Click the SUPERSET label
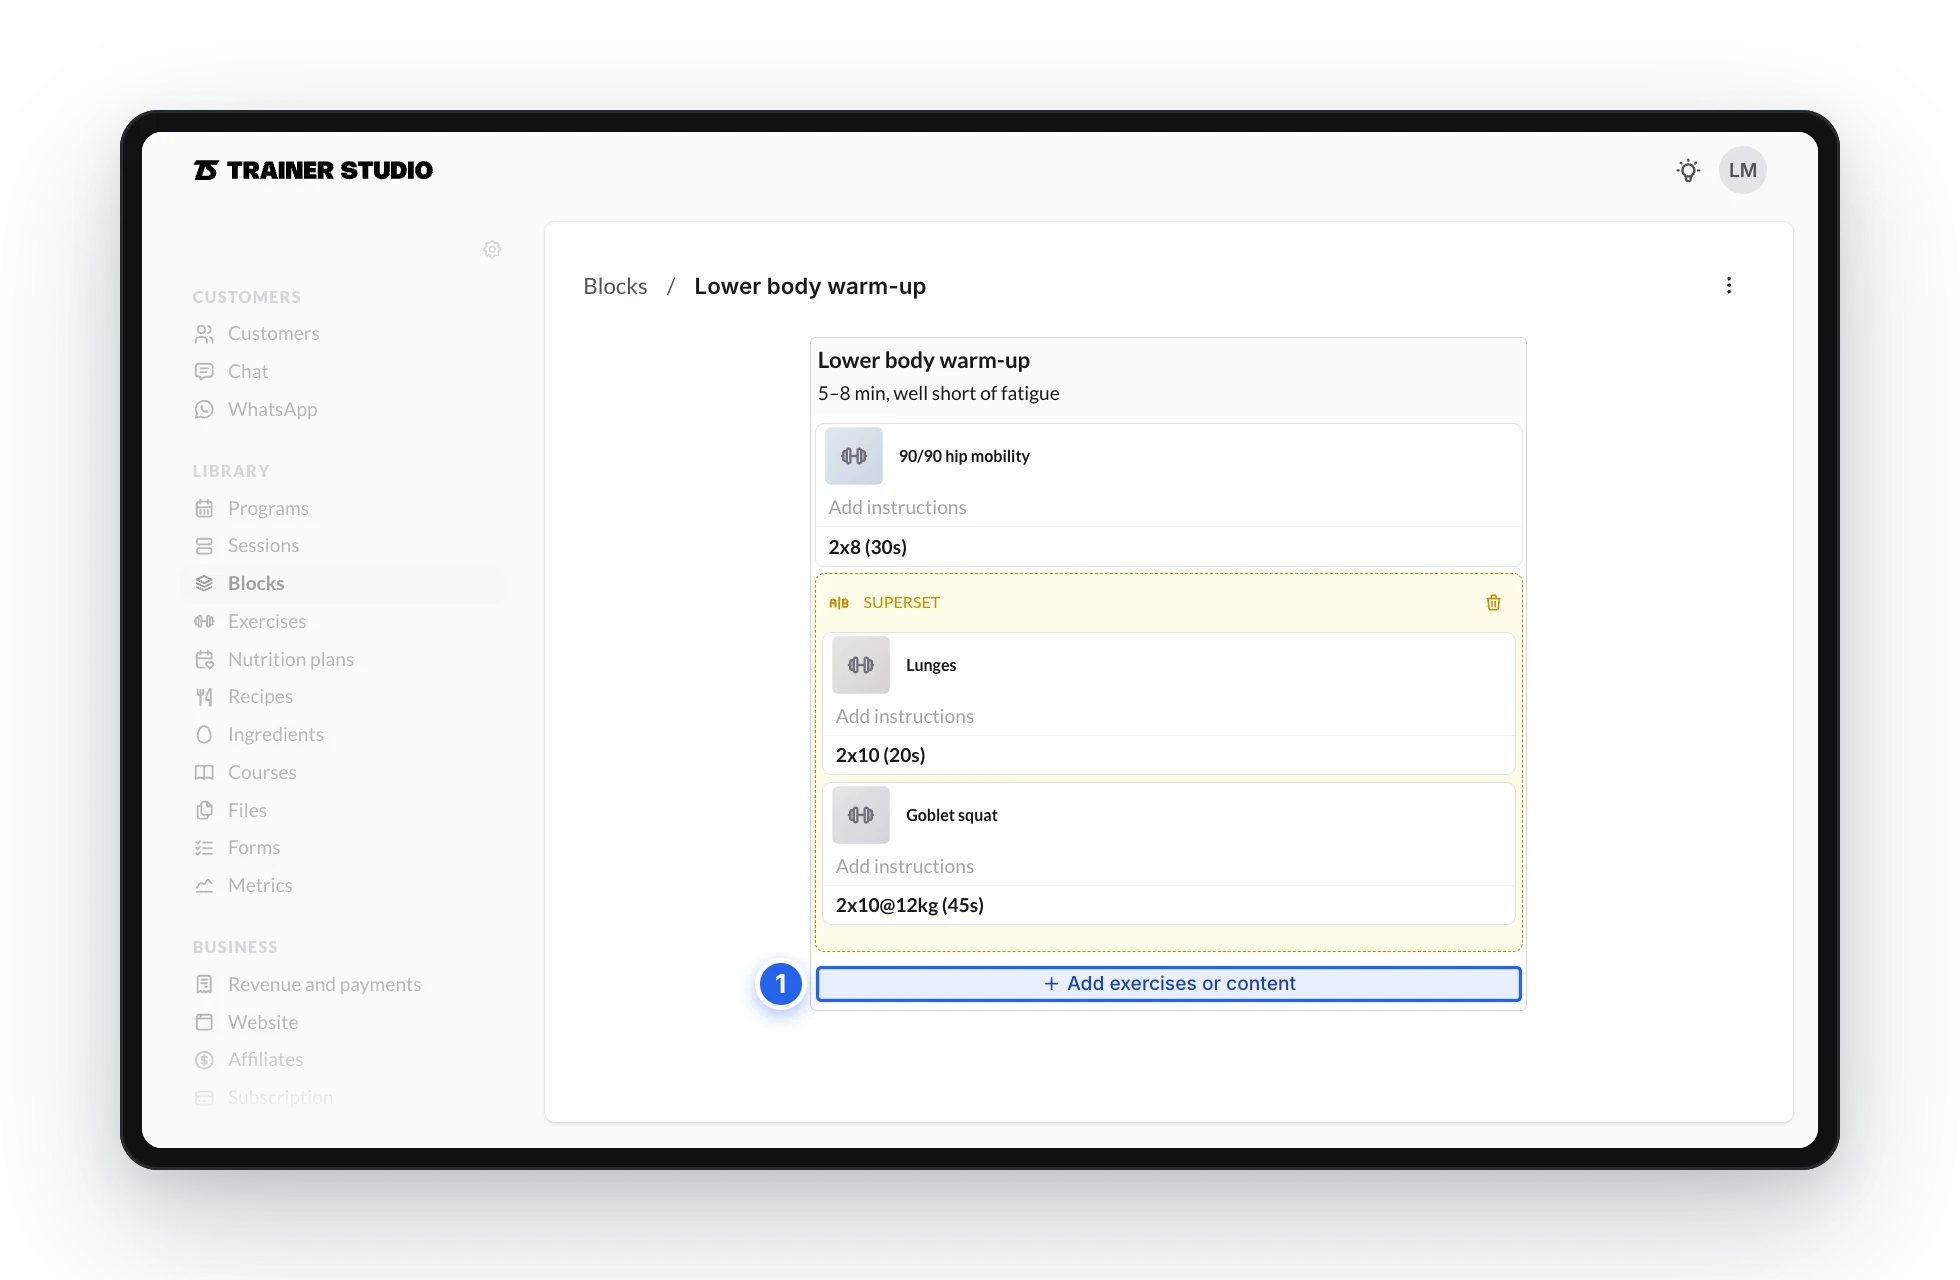The width and height of the screenshot is (1960, 1280). click(x=901, y=603)
